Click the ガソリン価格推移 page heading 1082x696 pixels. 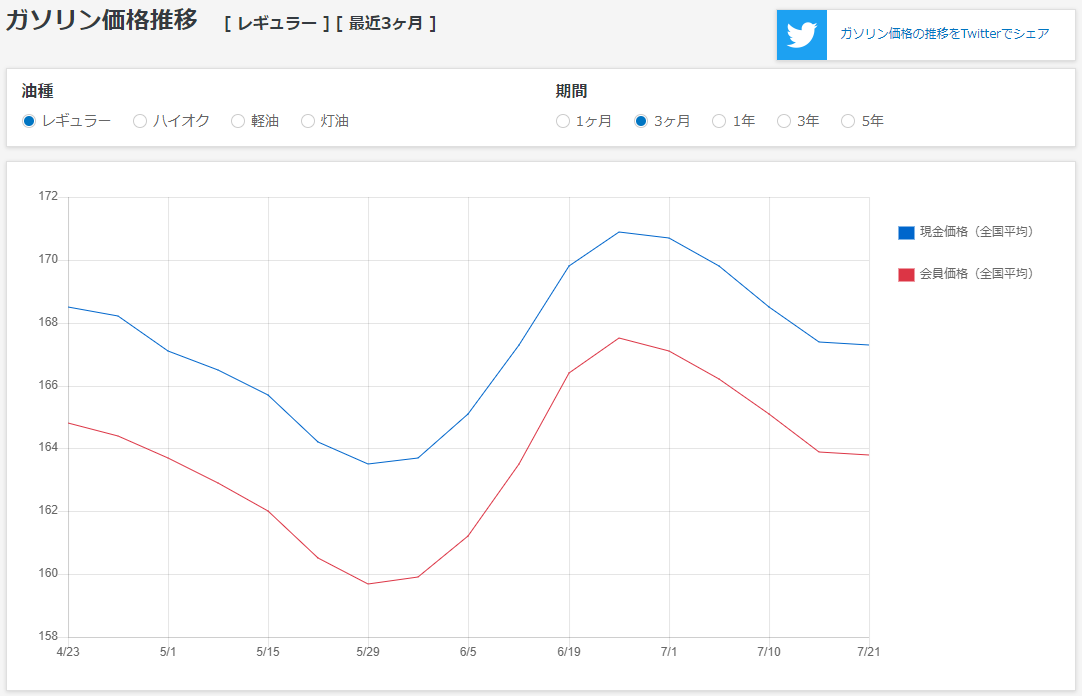point(102,21)
